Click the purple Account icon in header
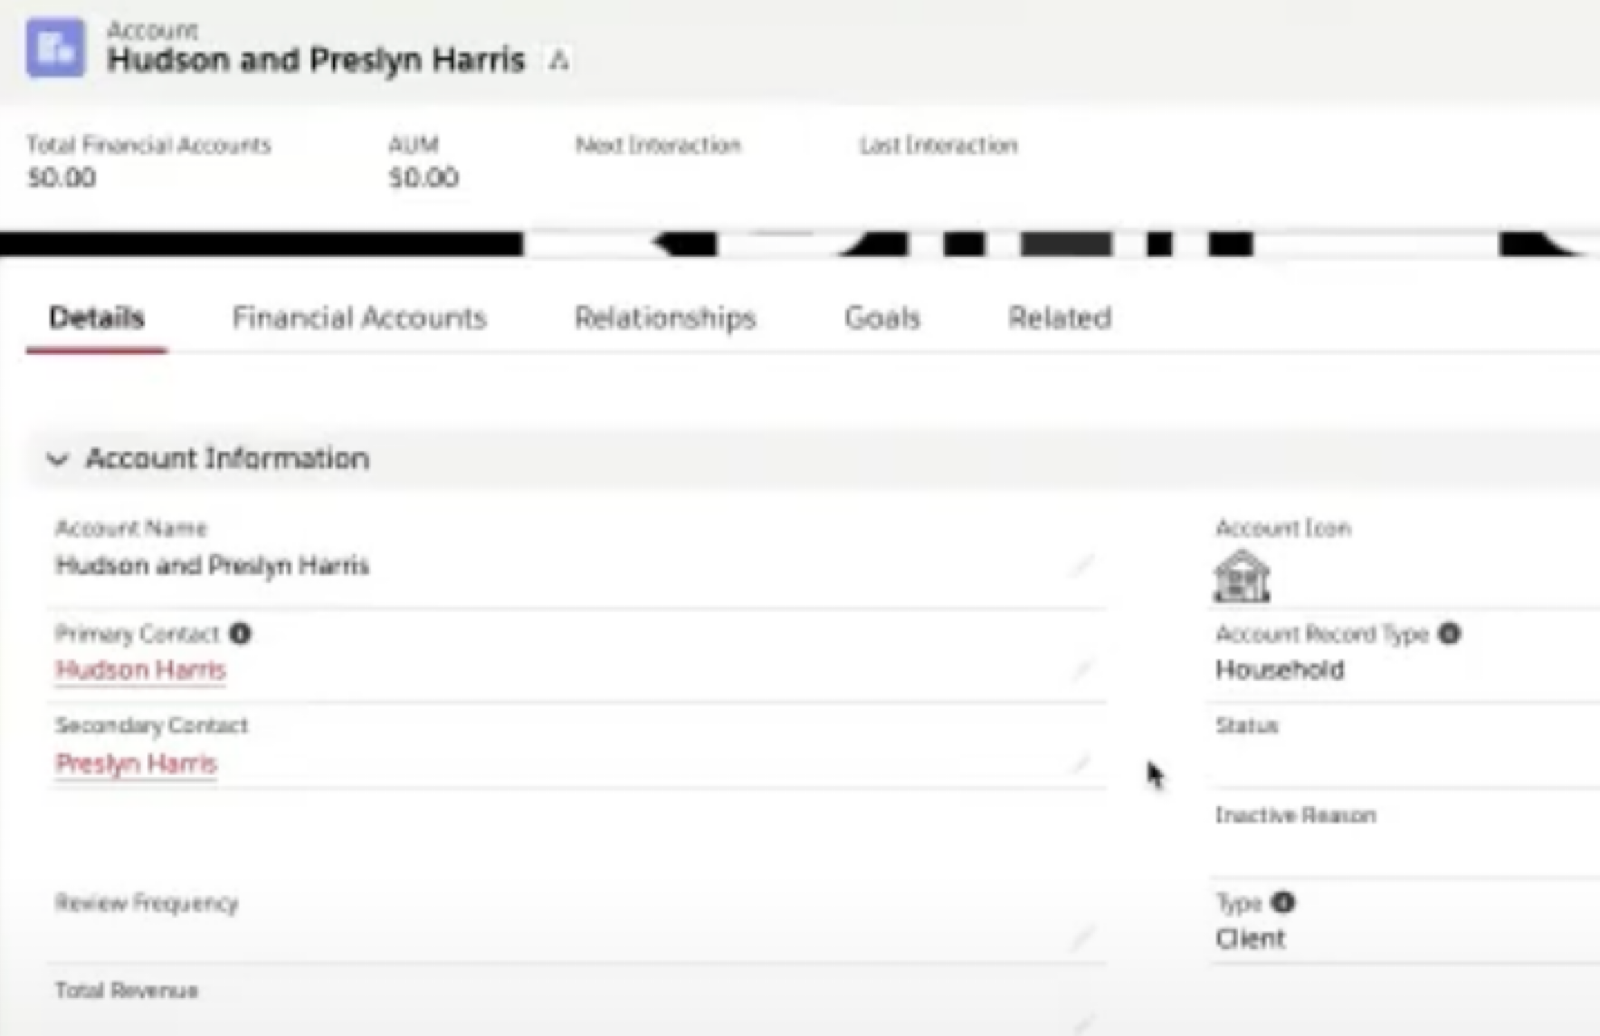The width and height of the screenshot is (1600, 1036). point(55,47)
